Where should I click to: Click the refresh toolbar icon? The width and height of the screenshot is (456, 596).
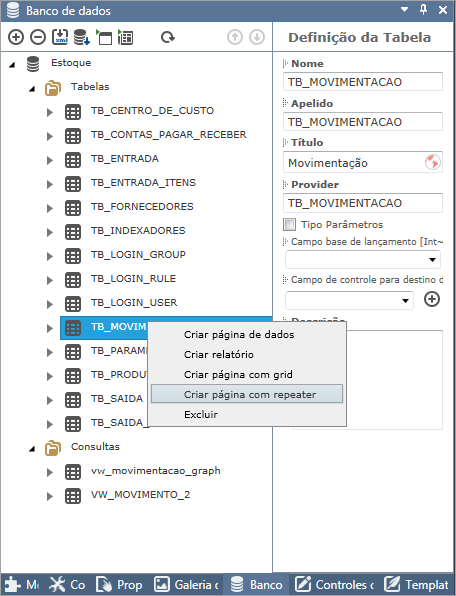click(168, 37)
